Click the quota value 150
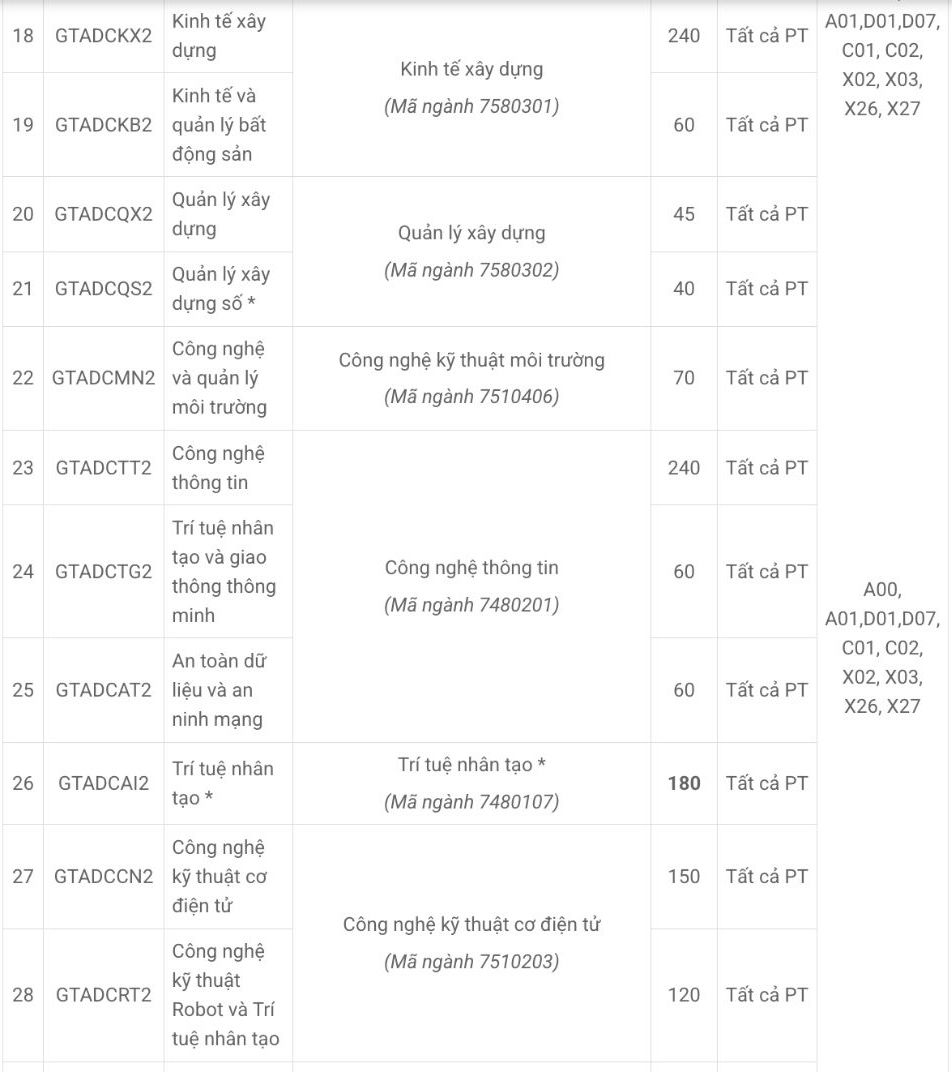This screenshot has height=1072, width=952. [x=684, y=876]
